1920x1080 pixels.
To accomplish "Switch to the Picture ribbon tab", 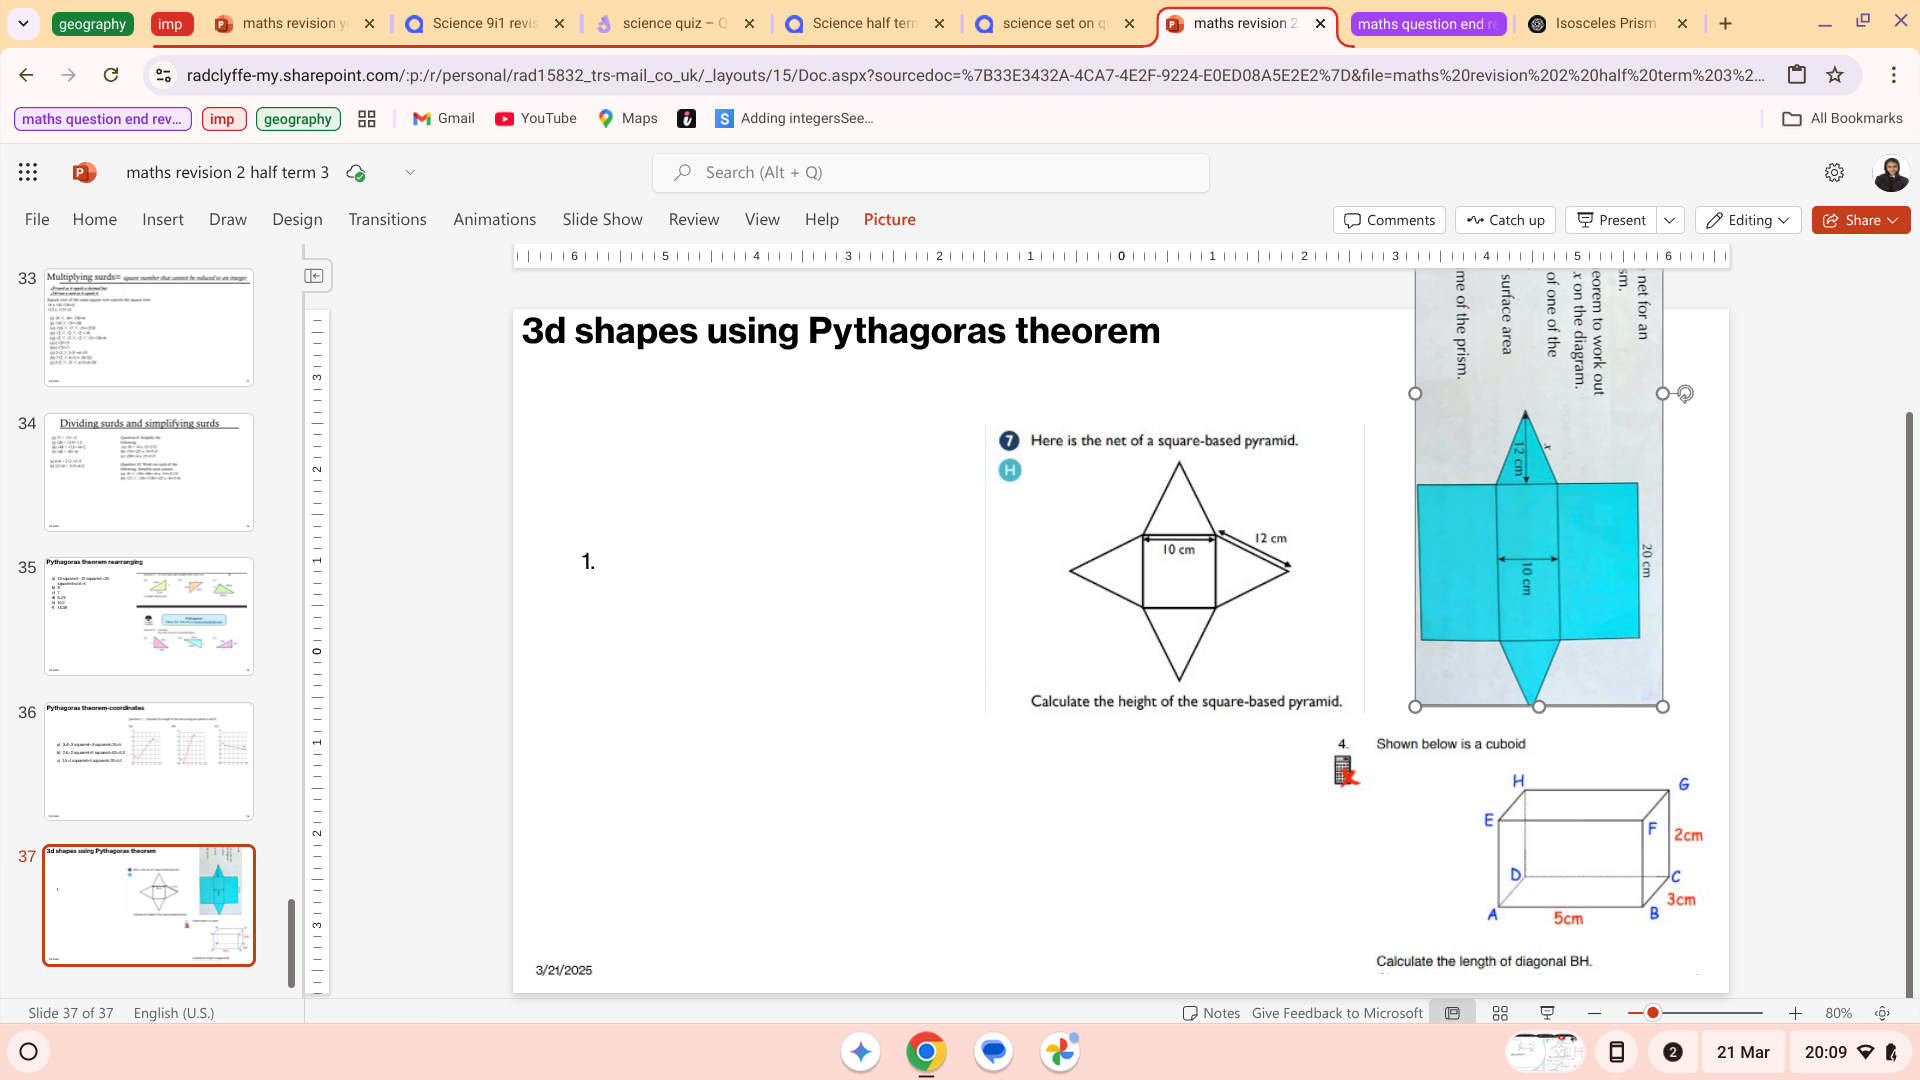I will coord(889,219).
